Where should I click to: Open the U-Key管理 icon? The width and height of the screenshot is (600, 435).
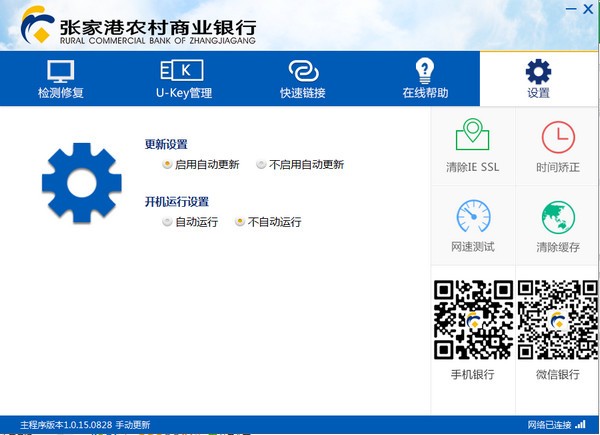182,70
